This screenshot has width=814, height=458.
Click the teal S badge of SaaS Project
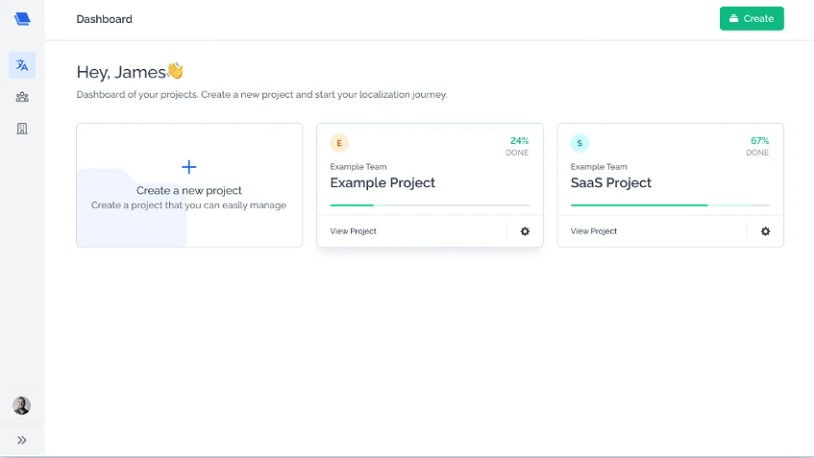point(579,143)
